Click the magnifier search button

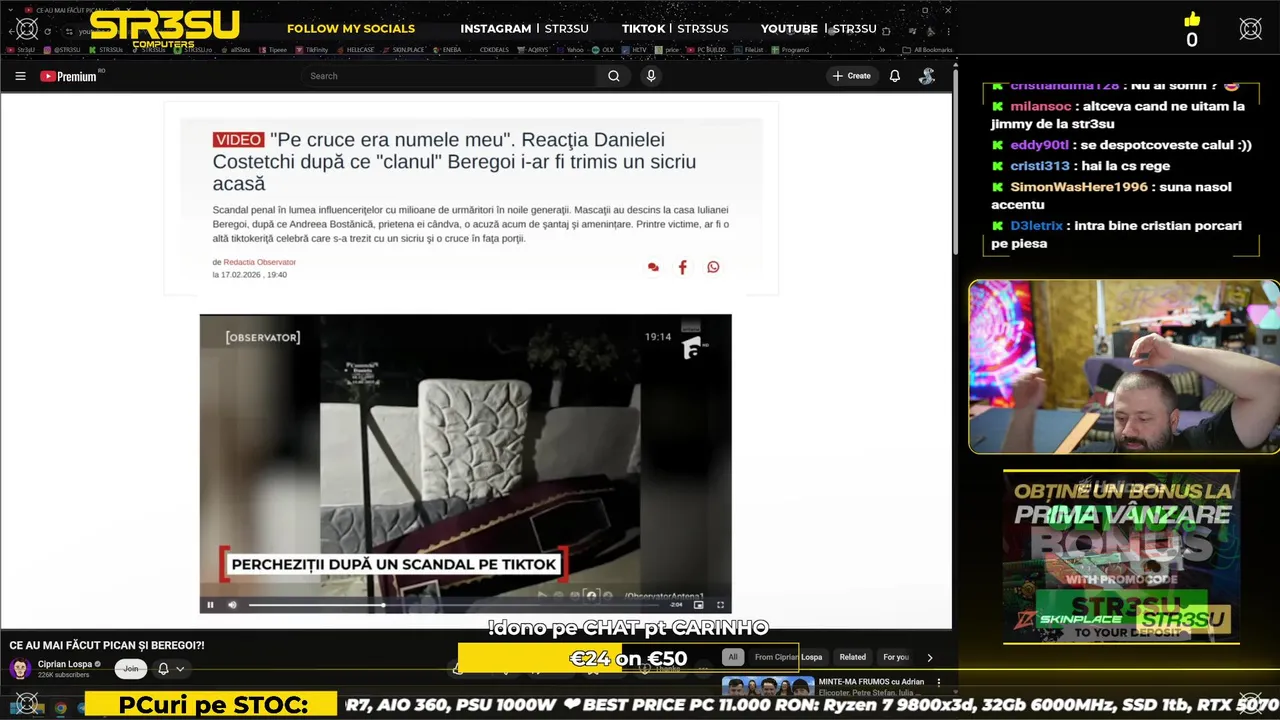coord(614,76)
